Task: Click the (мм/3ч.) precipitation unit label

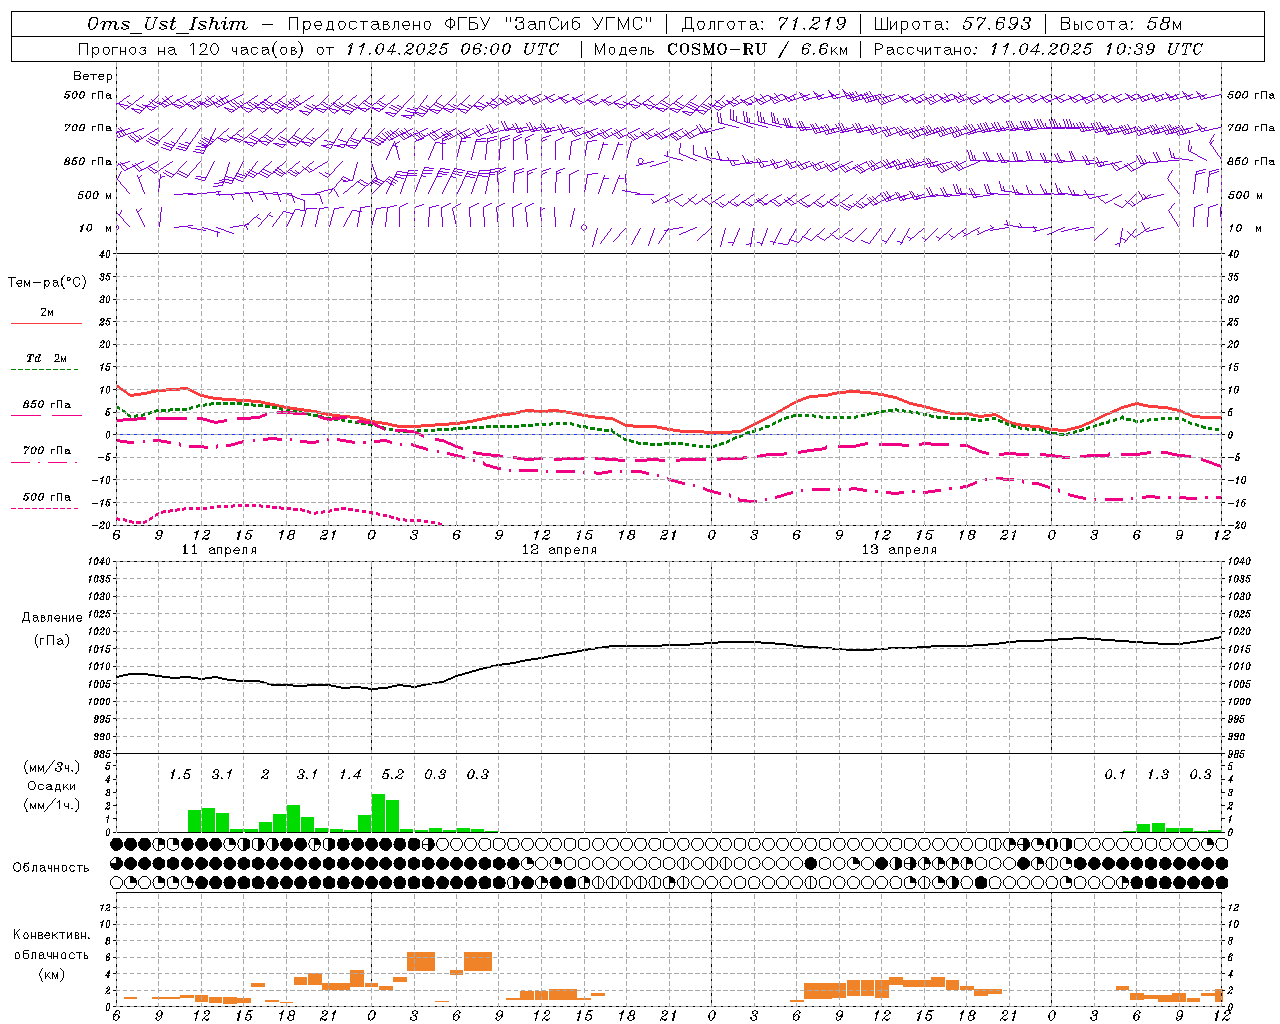Action: pos(52,768)
